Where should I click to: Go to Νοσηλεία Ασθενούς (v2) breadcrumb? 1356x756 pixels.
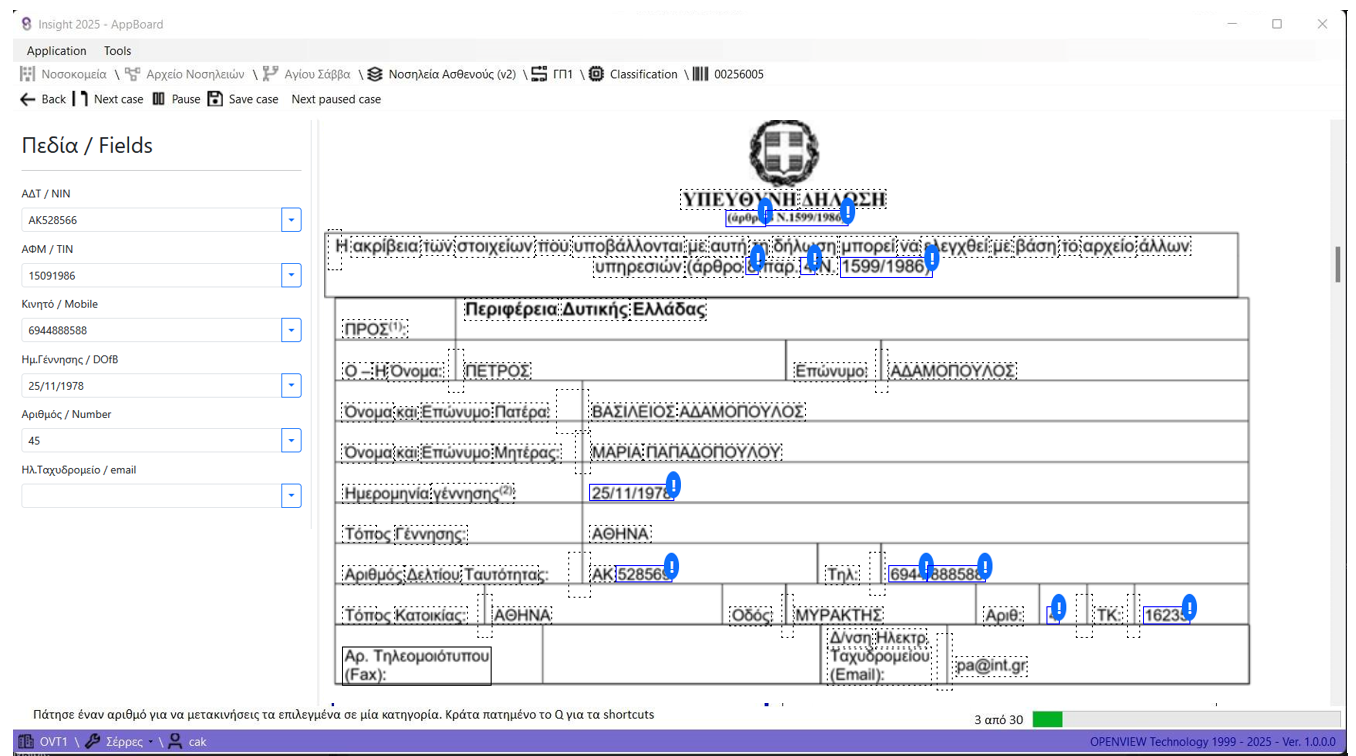(451, 74)
